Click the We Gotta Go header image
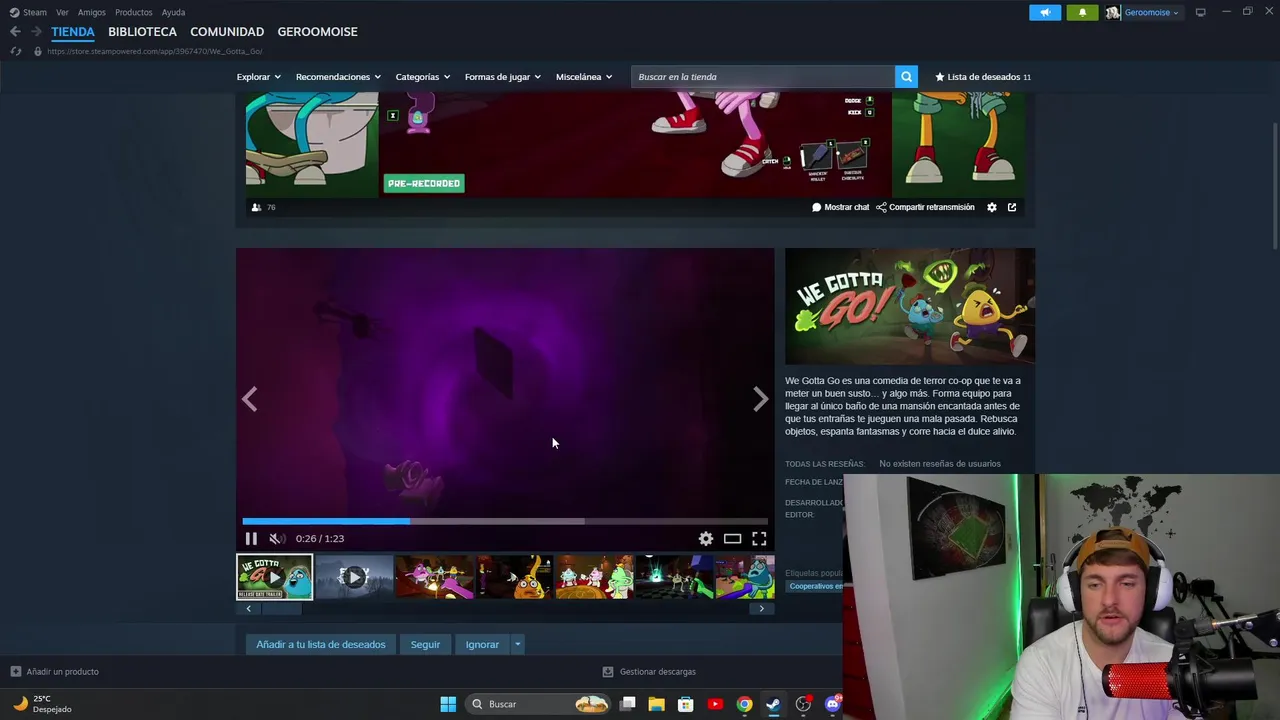Image resolution: width=1280 pixels, height=720 pixels. pos(910,306)
